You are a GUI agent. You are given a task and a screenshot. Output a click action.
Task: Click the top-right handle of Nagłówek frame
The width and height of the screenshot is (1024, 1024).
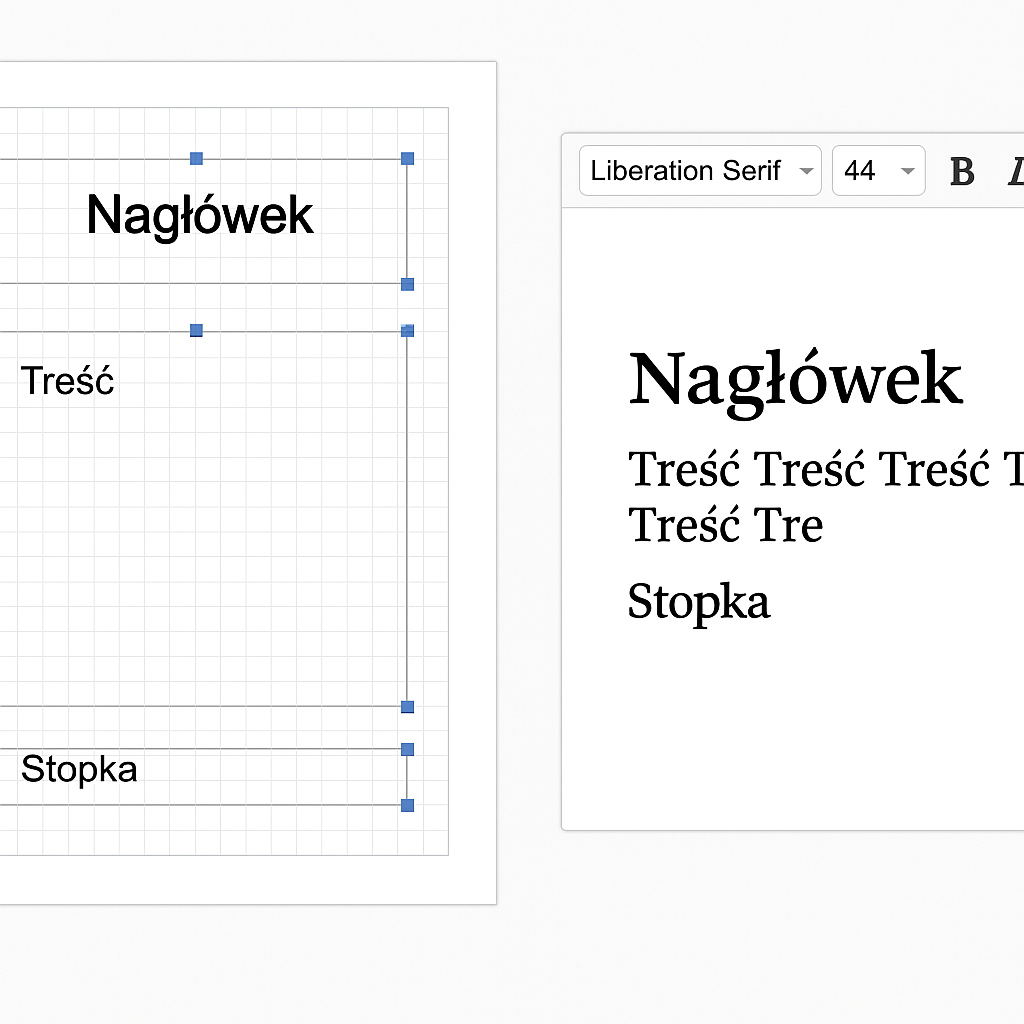click(x=407, y=158)
